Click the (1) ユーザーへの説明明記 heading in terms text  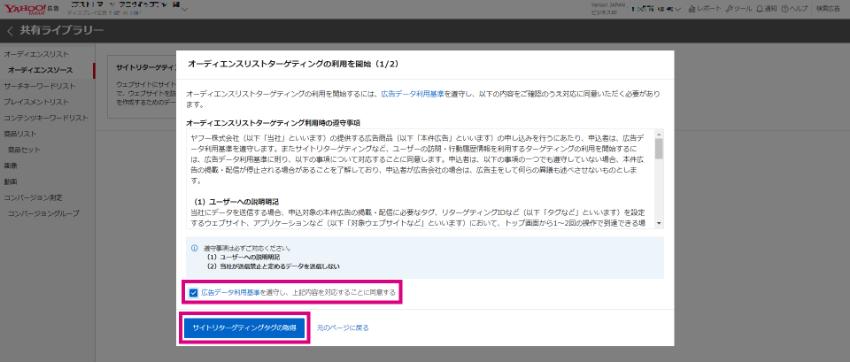(x=236, y=201)
